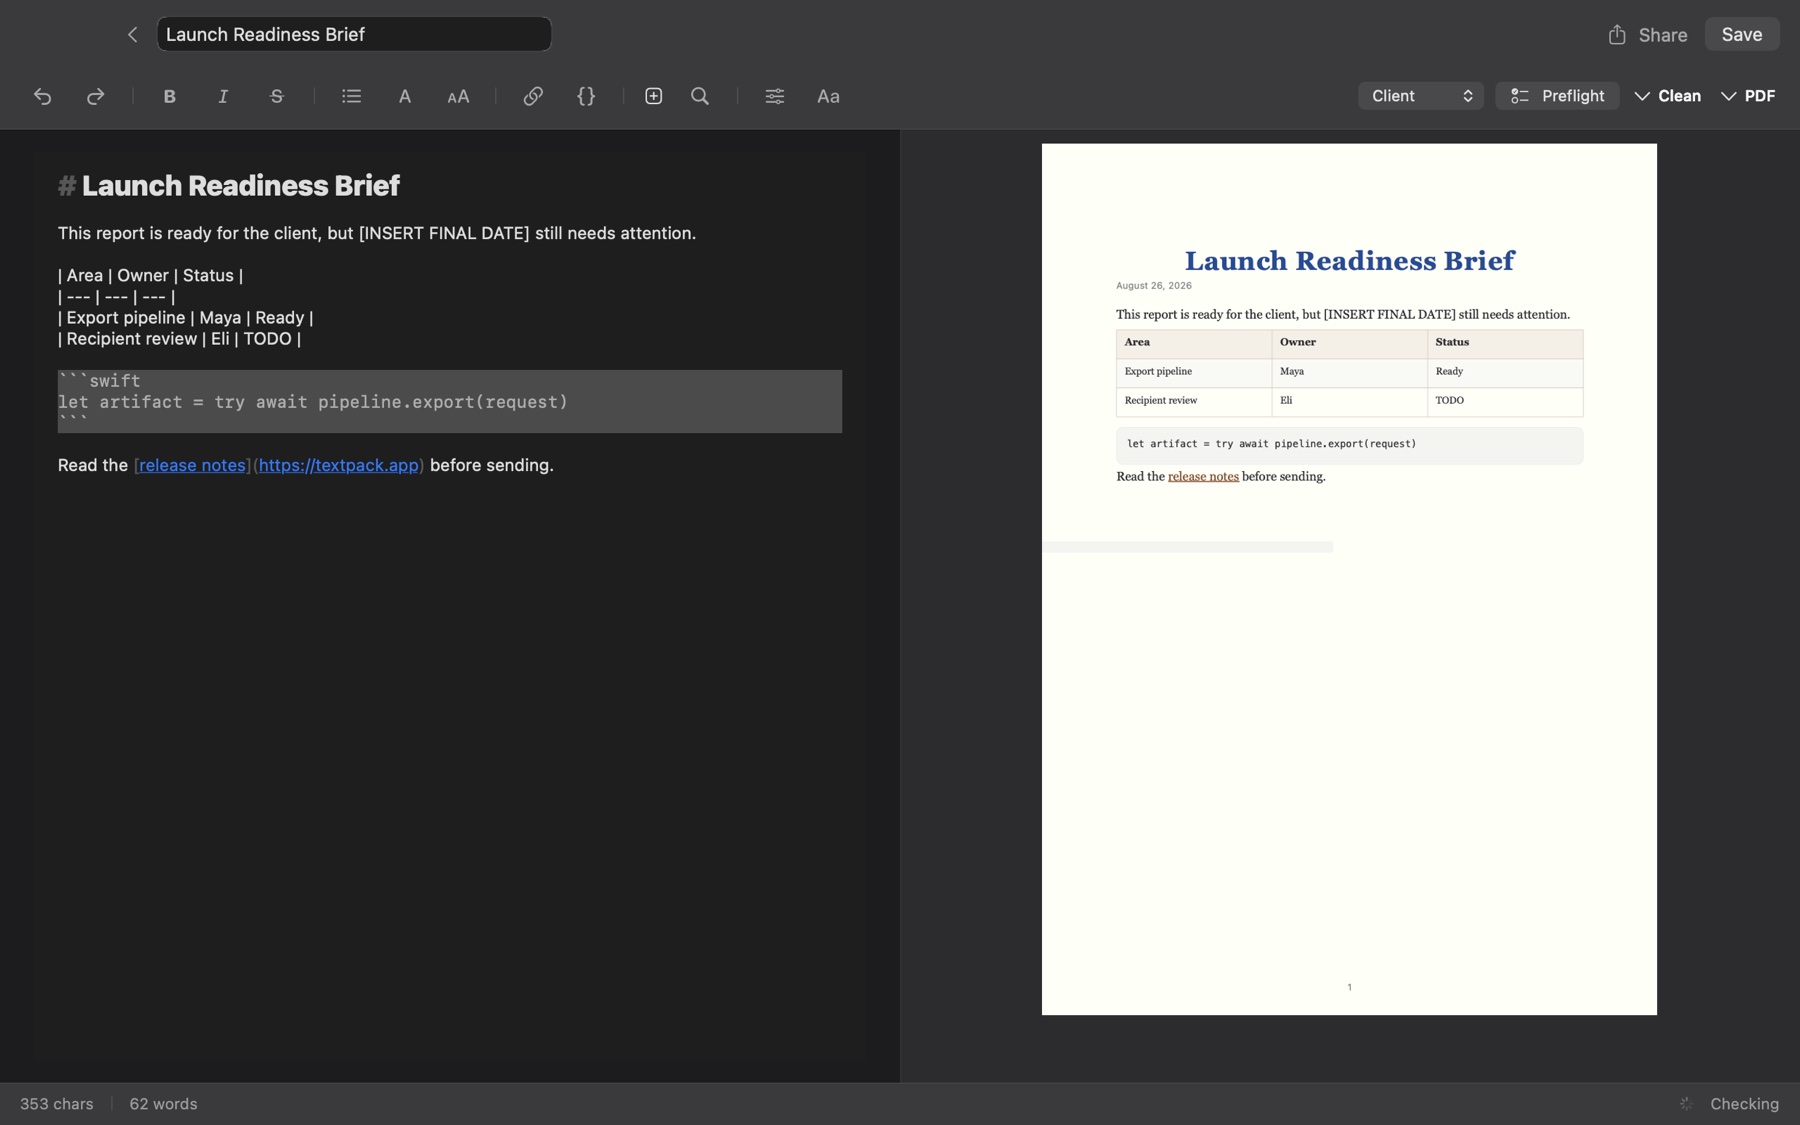
Task: Apply italic formatting
Action: click(223, 96)
